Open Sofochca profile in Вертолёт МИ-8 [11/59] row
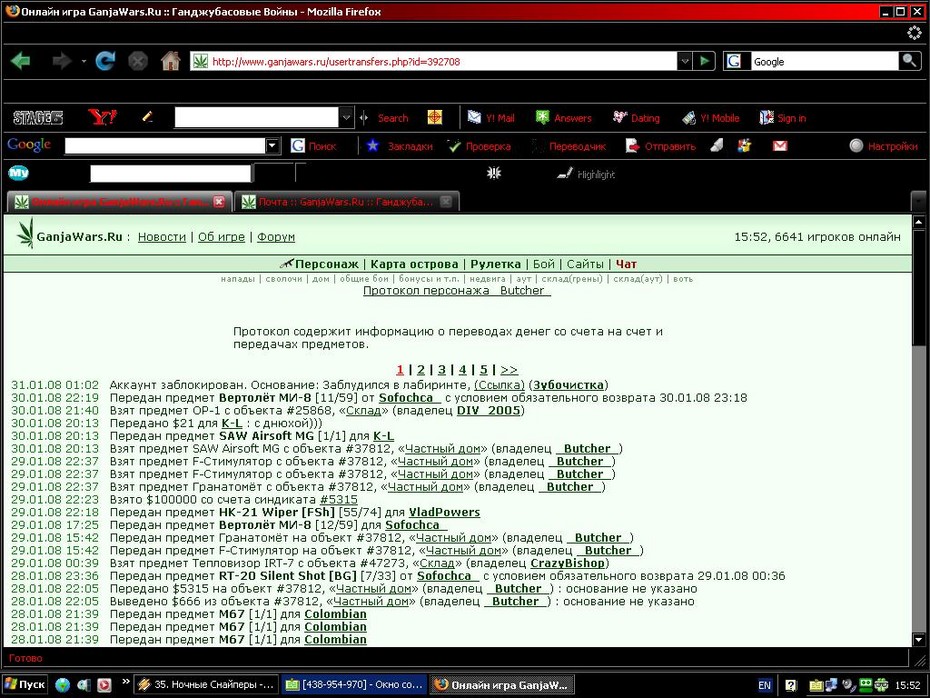This screenshot has height=698, width=930. 409,398
